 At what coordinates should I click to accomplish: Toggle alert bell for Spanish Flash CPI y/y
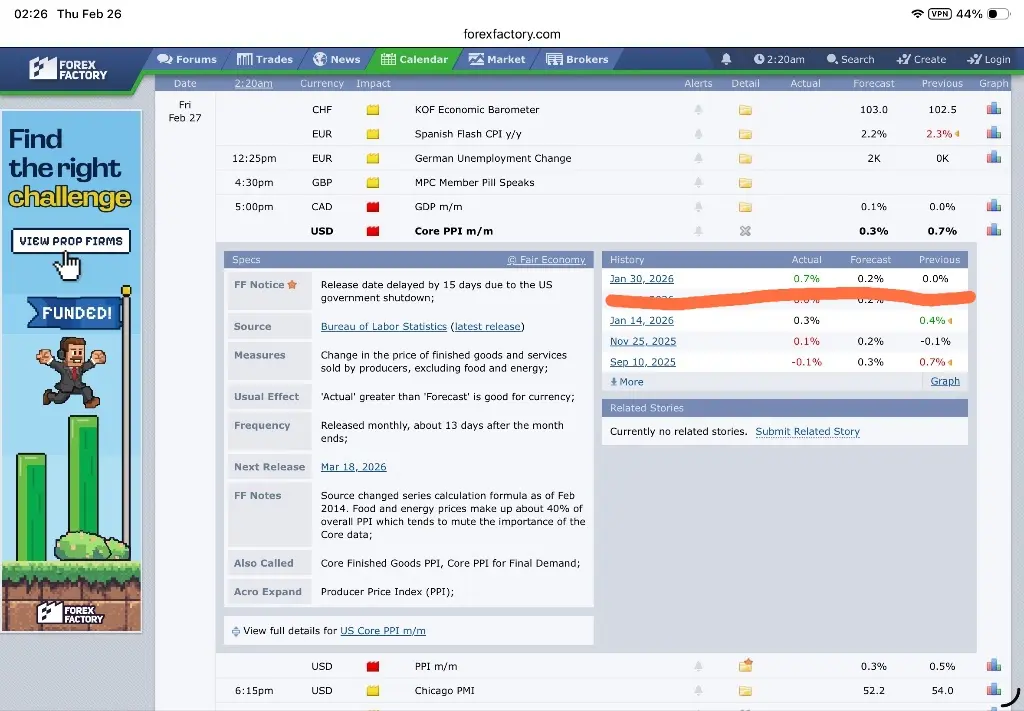698,134
